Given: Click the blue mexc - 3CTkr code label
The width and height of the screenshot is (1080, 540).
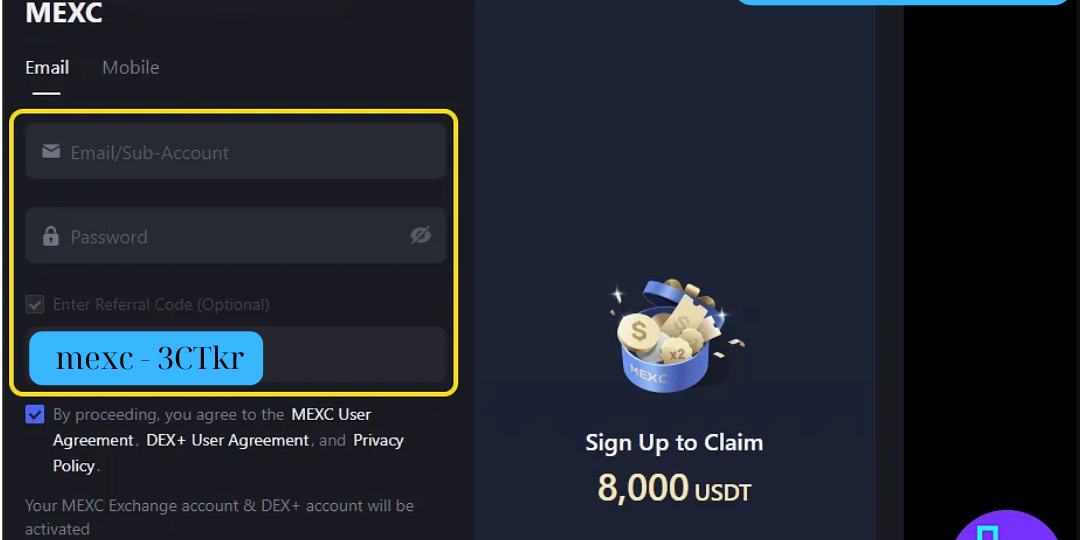Looking at the screenshot, I should tap(146, 358).
